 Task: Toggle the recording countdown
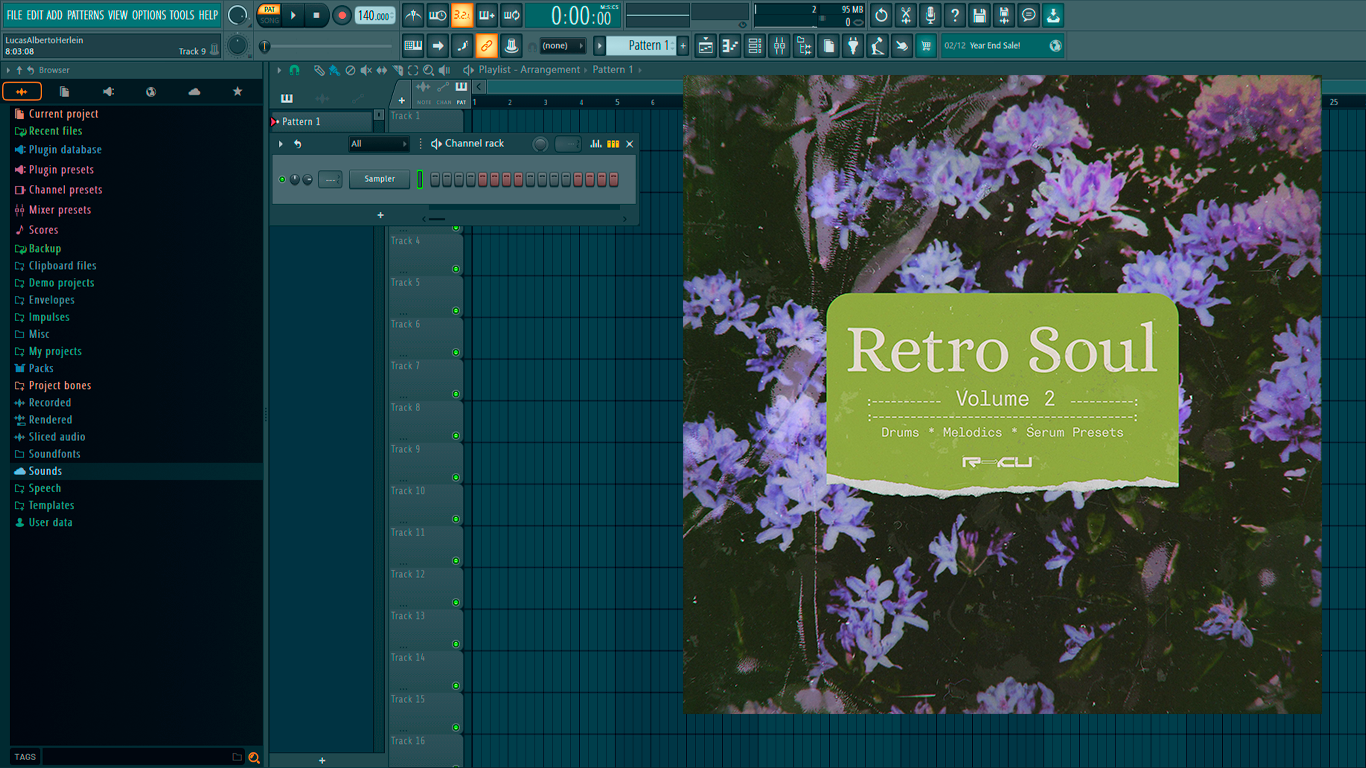click(x=462, y=15)
